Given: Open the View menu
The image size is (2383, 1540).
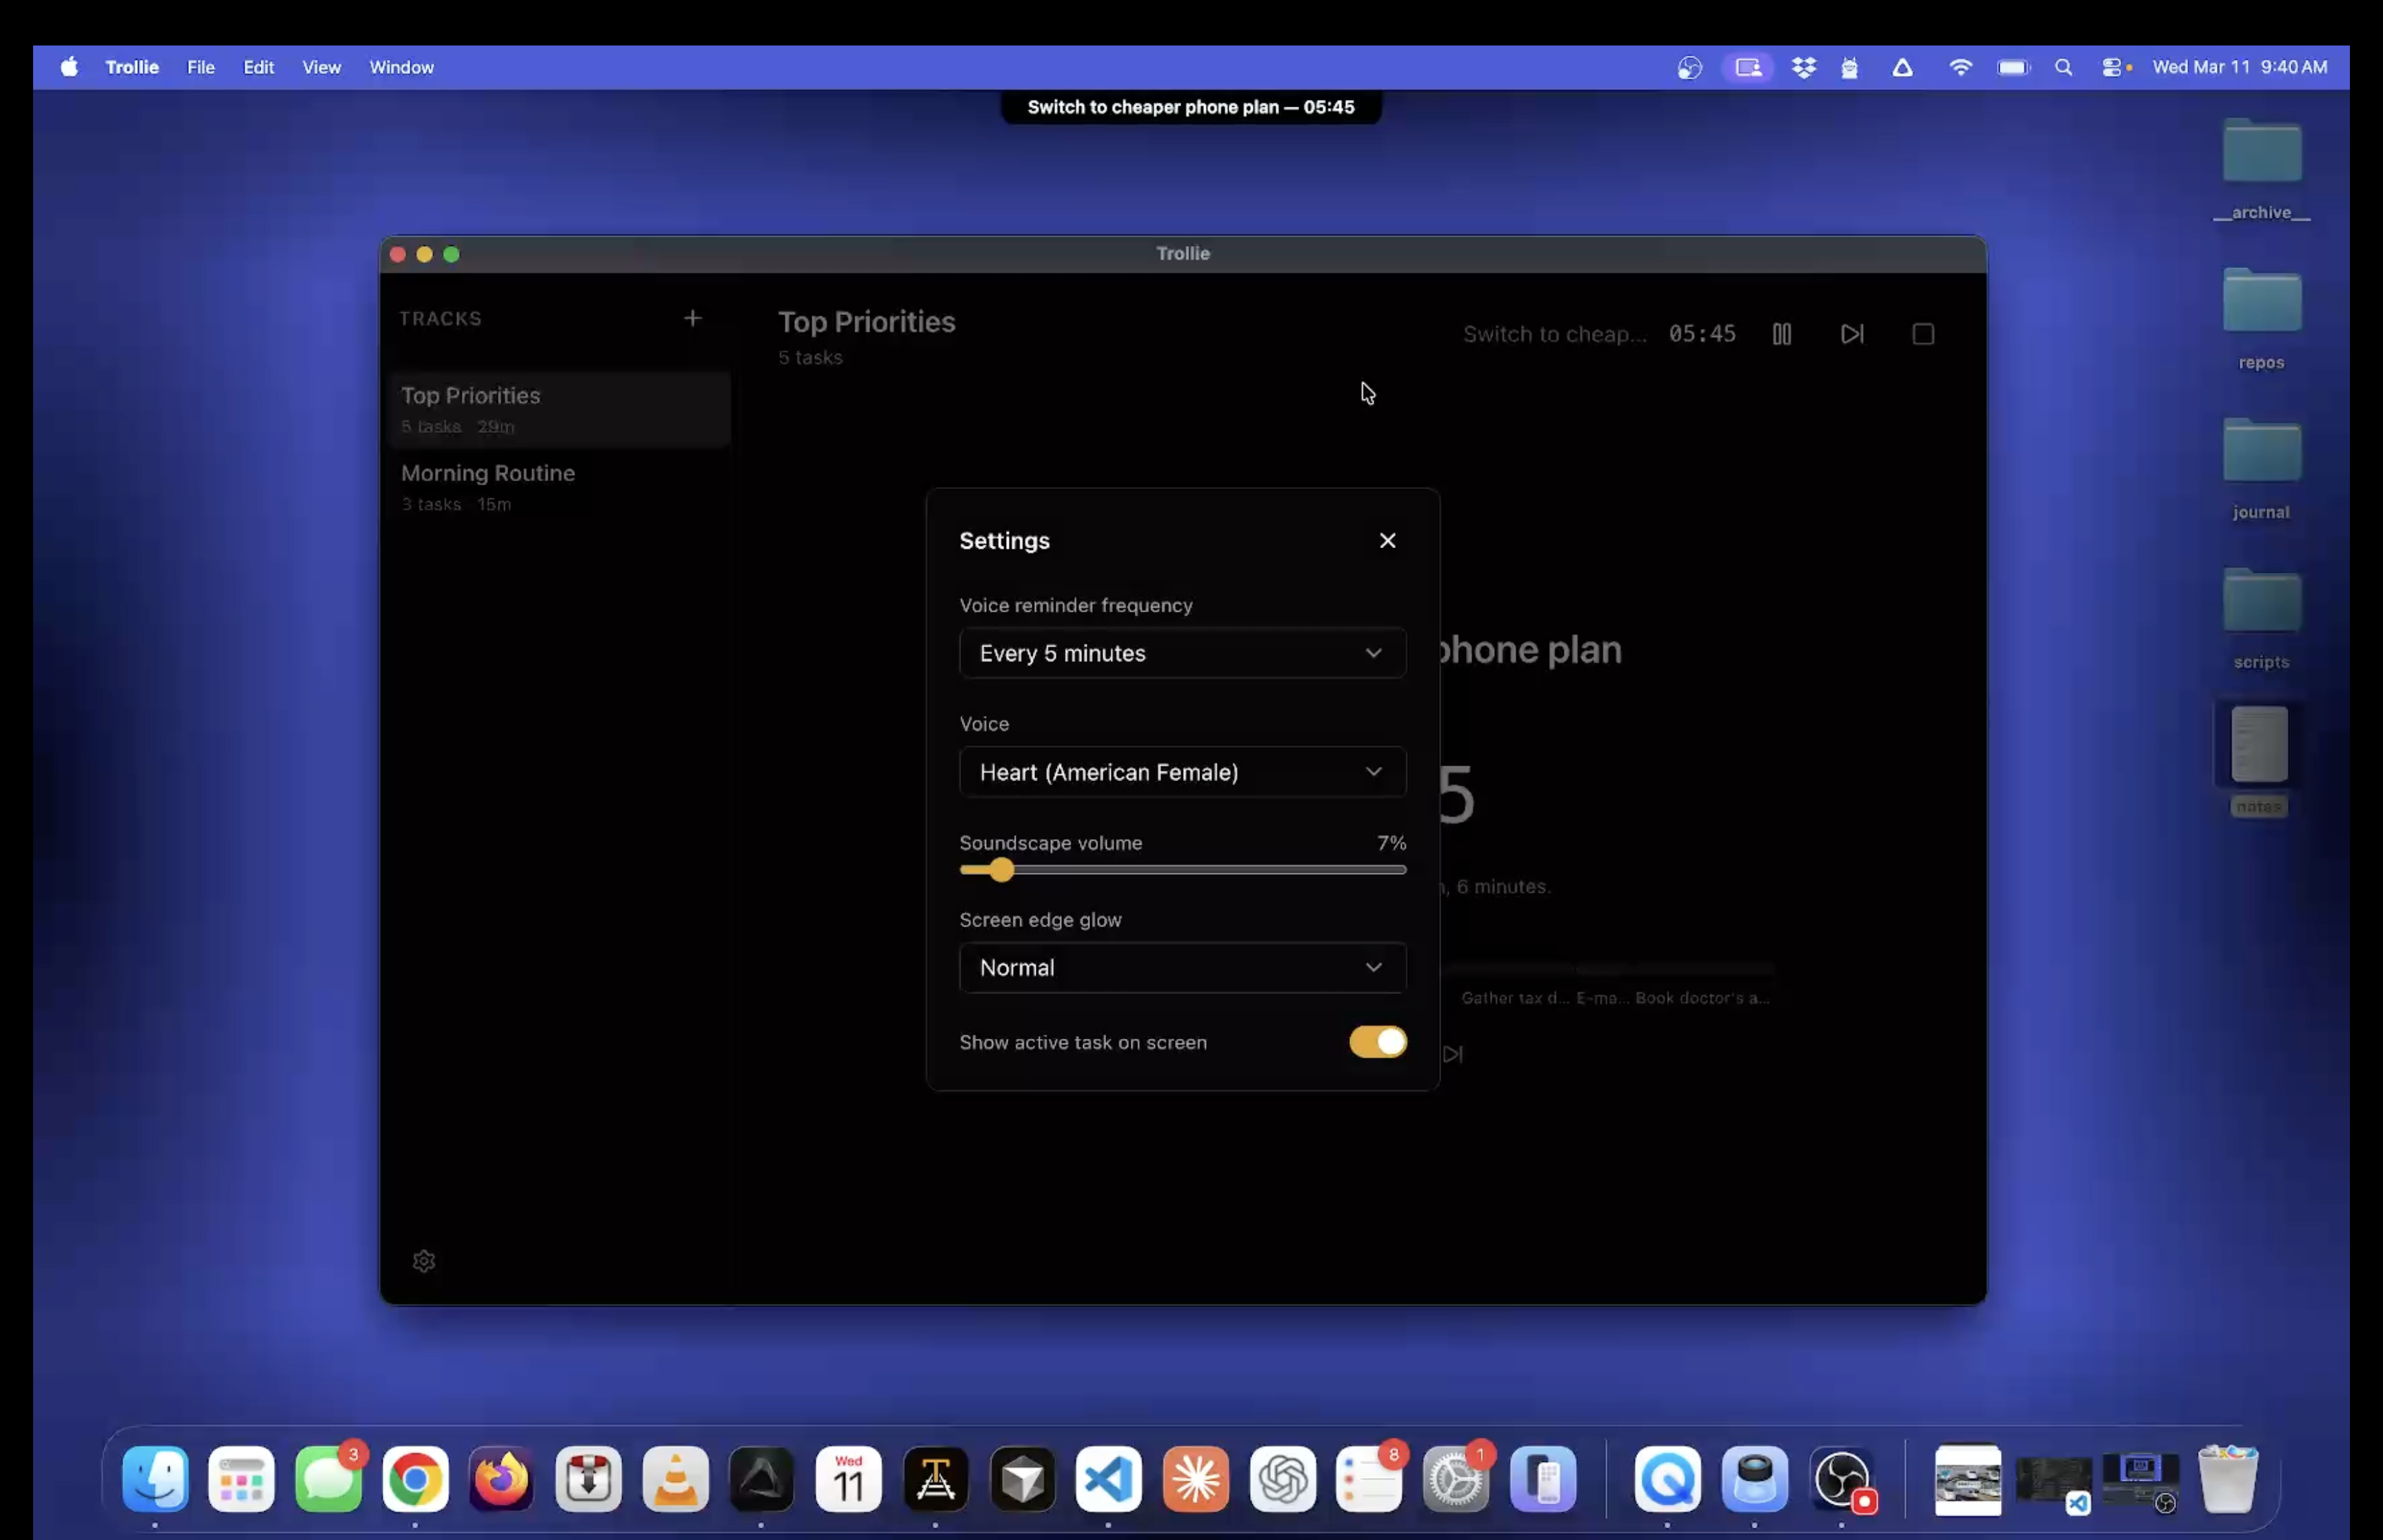Looking at the screenshot, I should [321, 67].
